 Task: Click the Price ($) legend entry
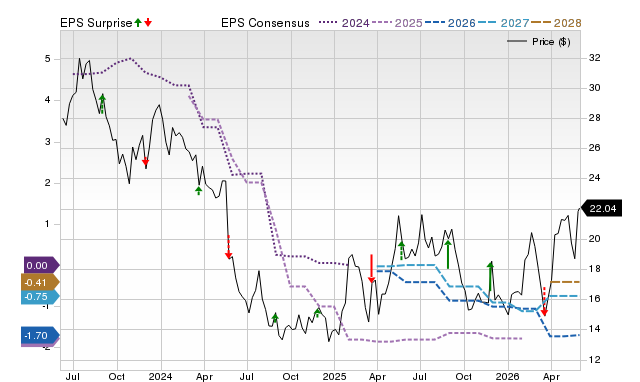pos(539,42)
